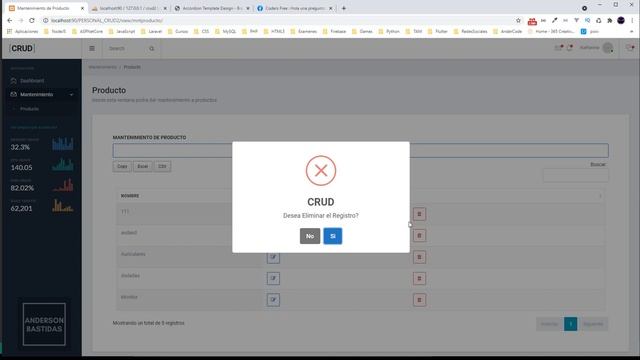Screen dimensions: 640x360
Task: Click the Buscar table search field
Action: click(576, 175)
